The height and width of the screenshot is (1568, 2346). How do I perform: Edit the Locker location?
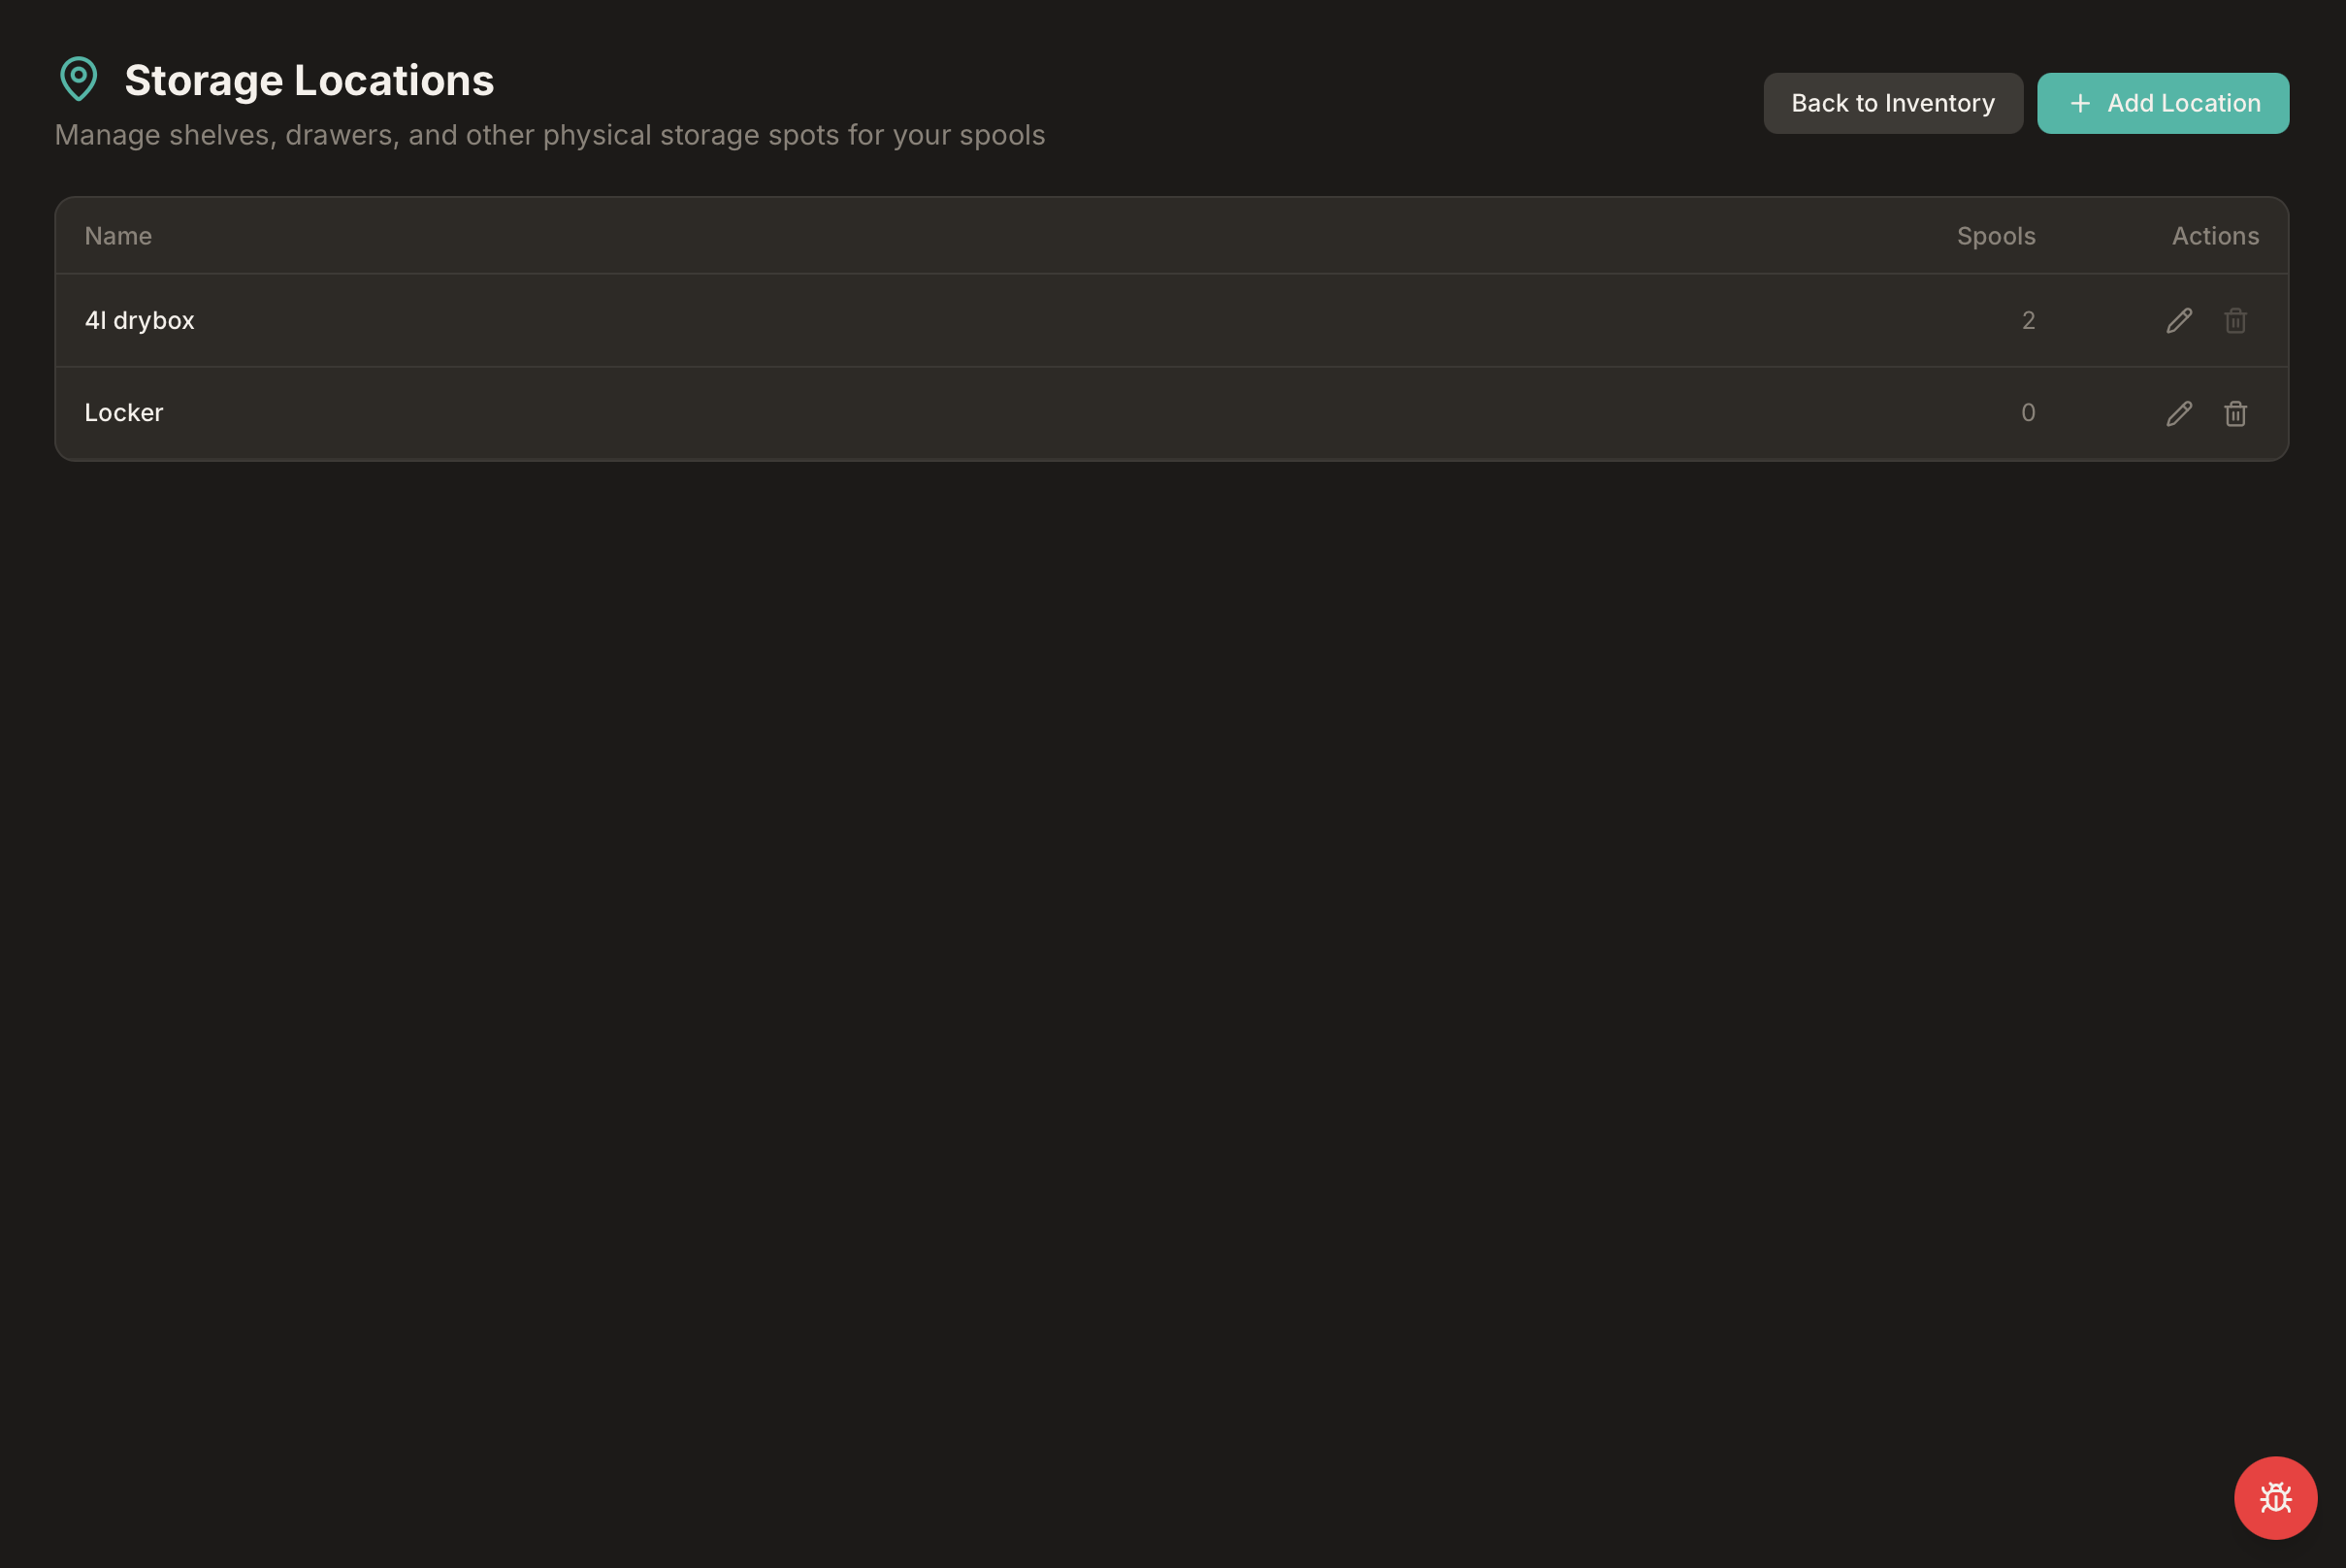coord(2179,413)
